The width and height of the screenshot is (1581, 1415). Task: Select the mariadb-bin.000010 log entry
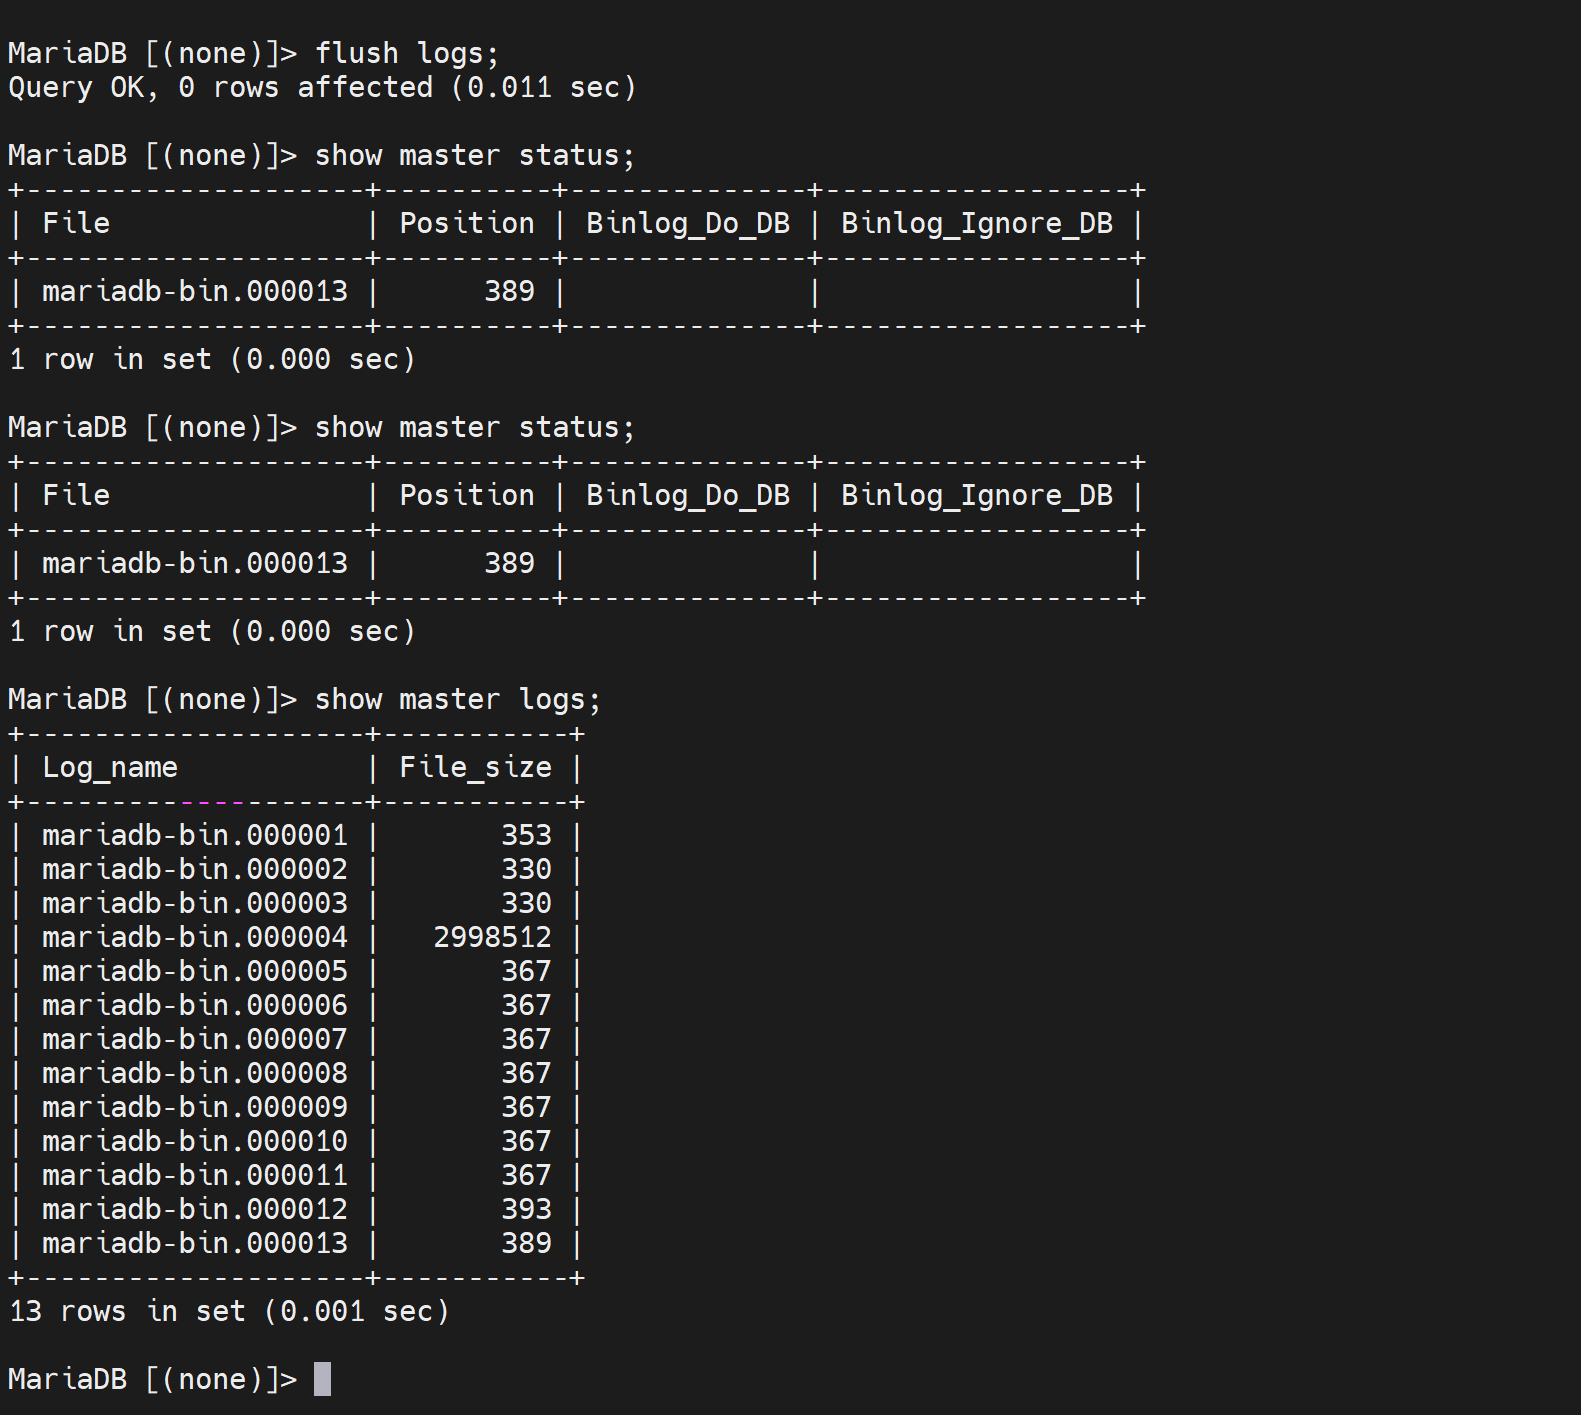[x=194, y=1141]
